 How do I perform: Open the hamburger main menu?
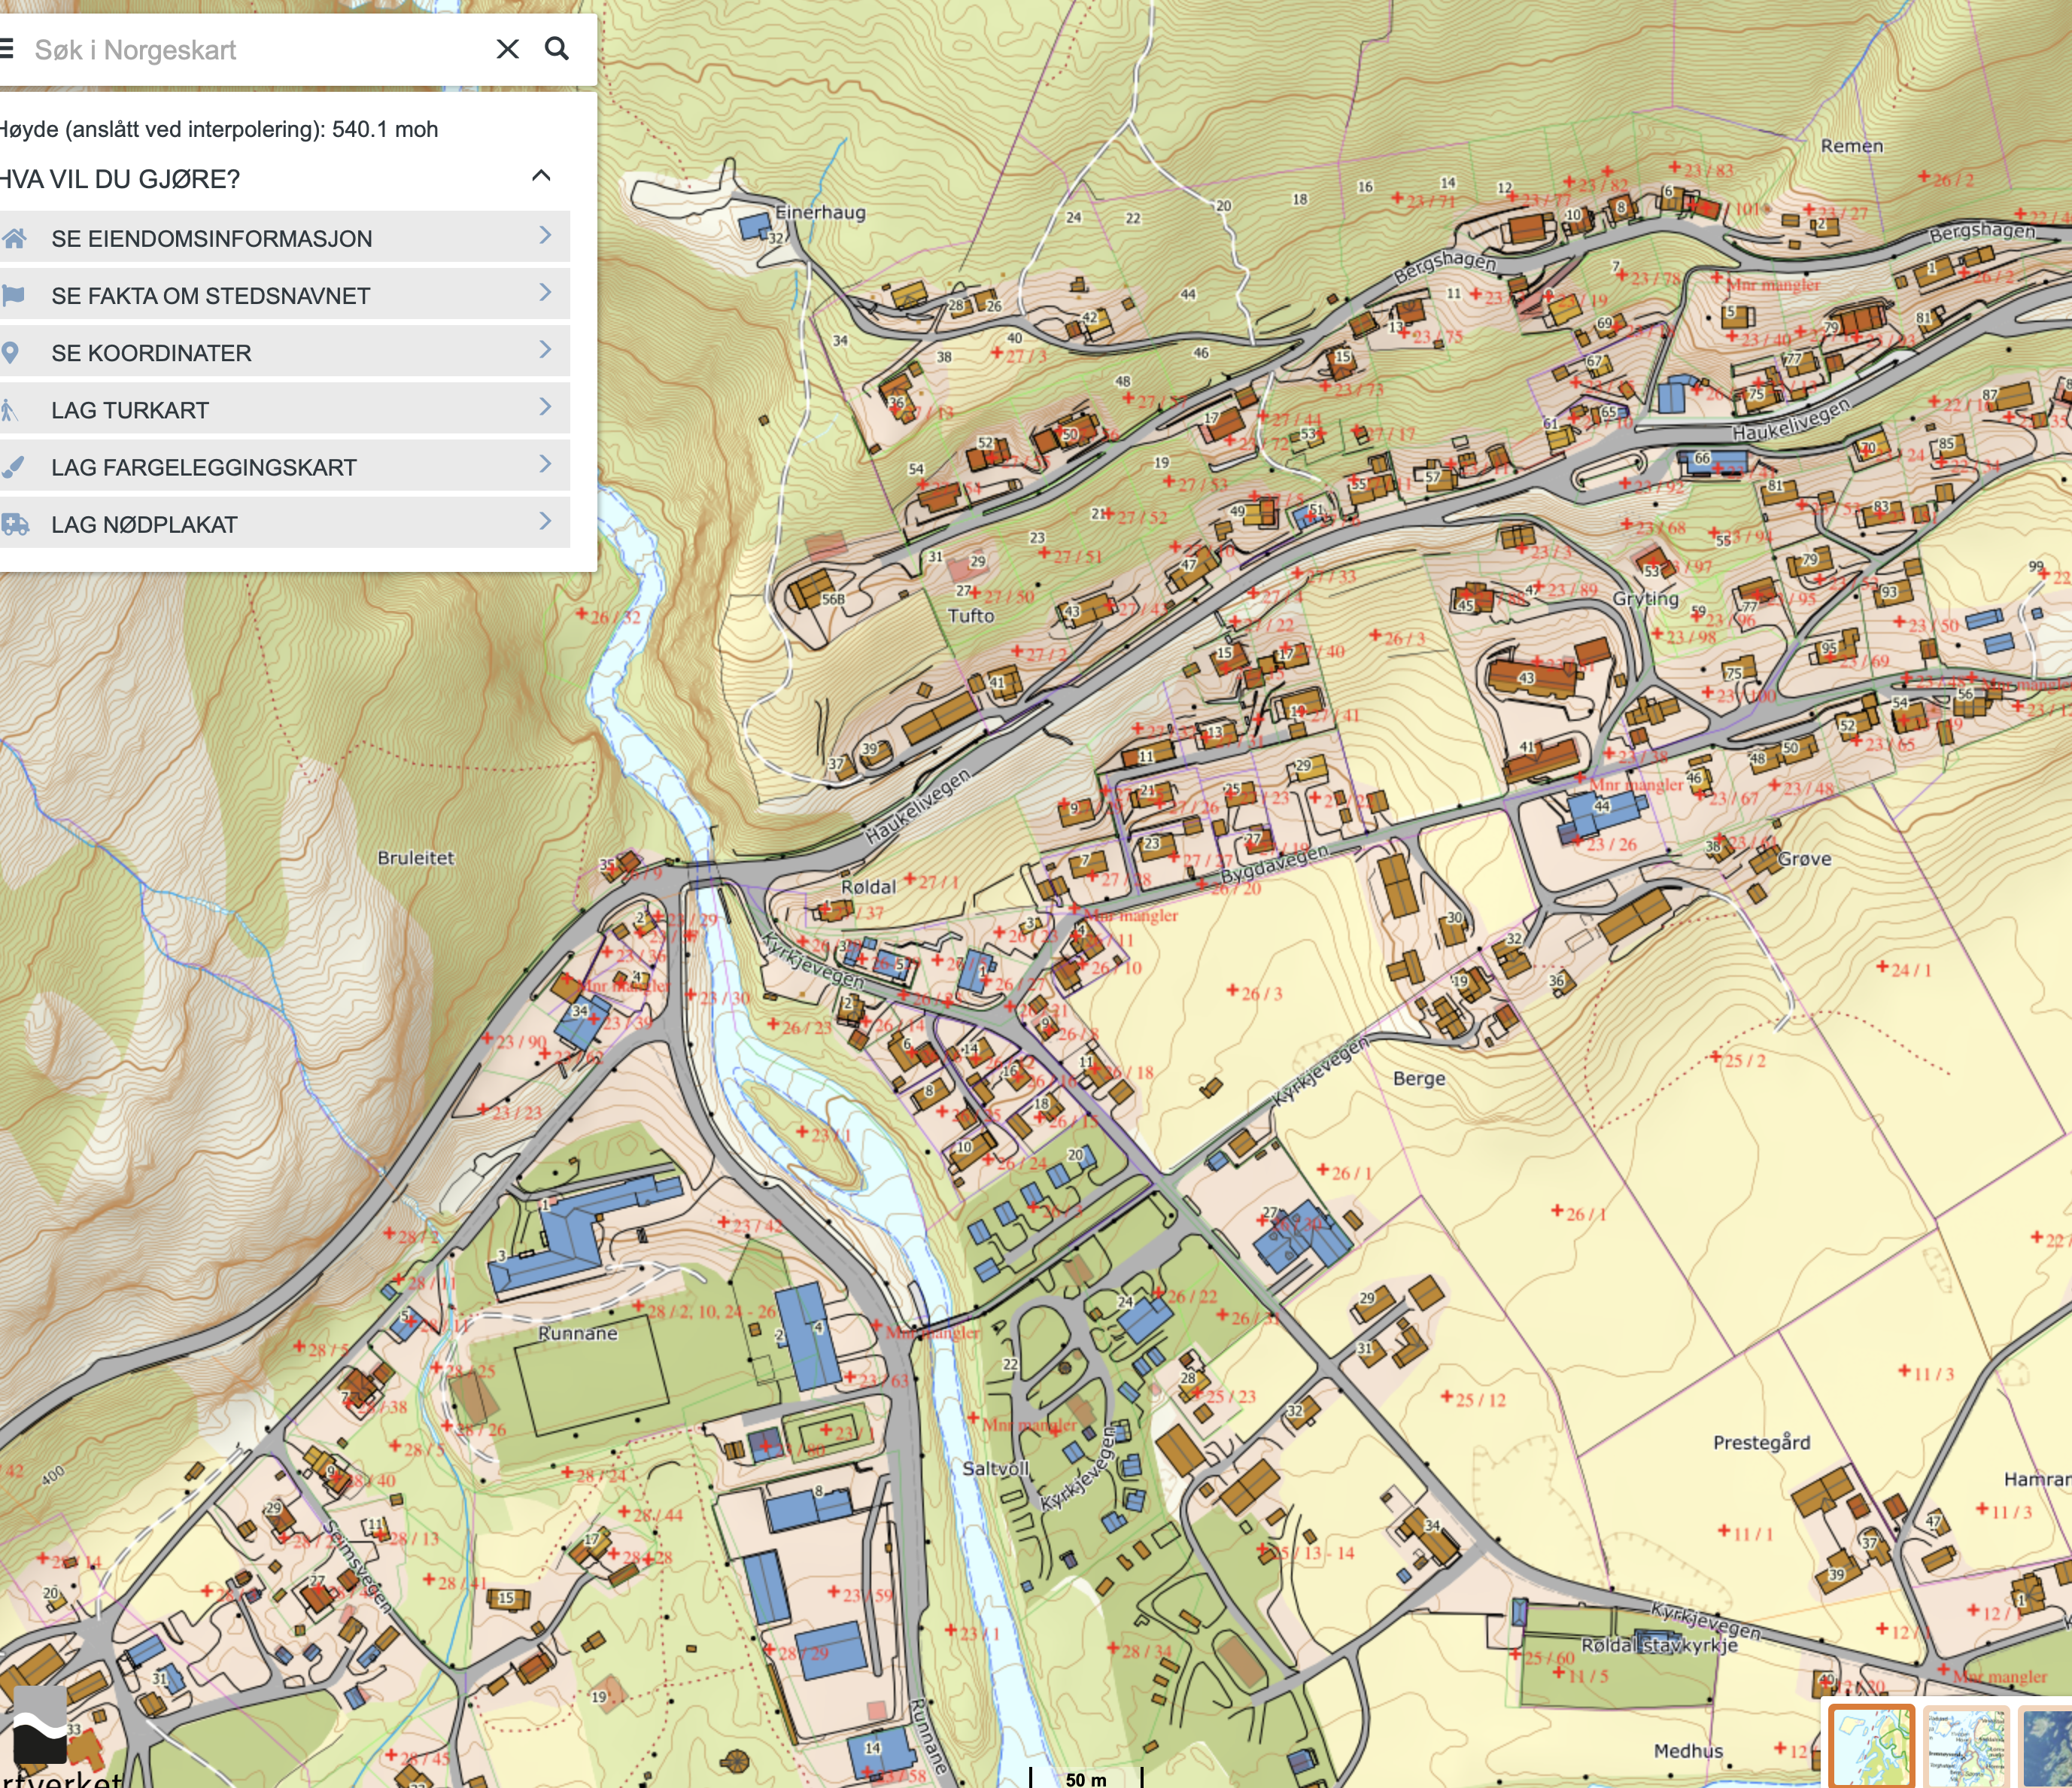(x=7, y=48)
